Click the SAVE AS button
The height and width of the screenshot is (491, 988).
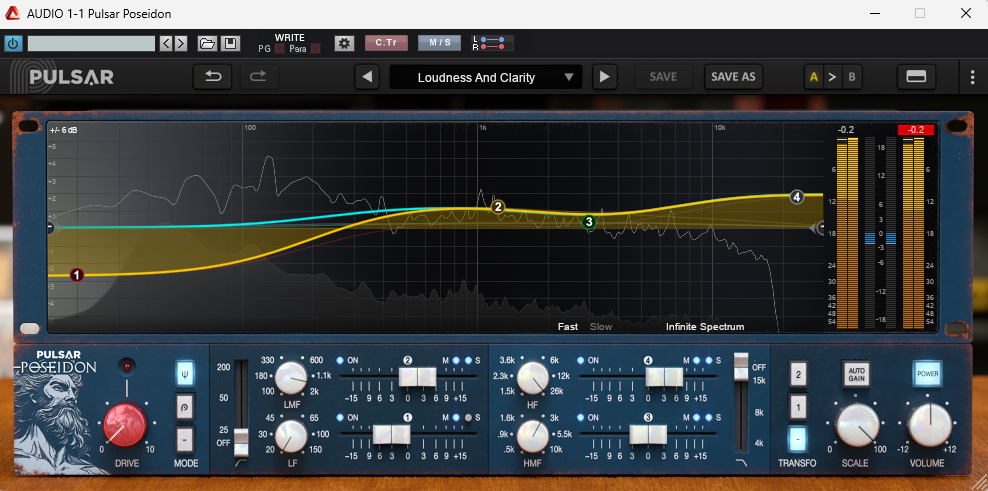coord(733,77)
